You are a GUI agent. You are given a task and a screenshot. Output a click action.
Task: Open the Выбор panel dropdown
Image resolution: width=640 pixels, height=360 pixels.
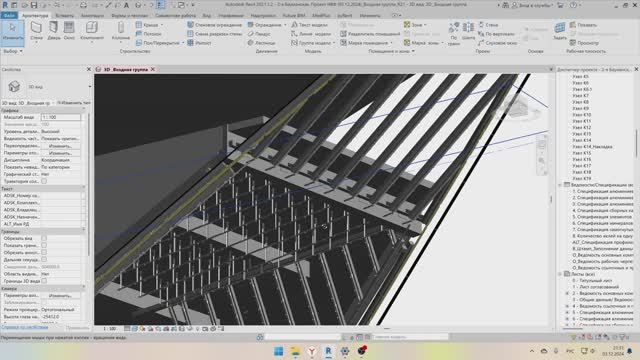(x=13, y=51)
